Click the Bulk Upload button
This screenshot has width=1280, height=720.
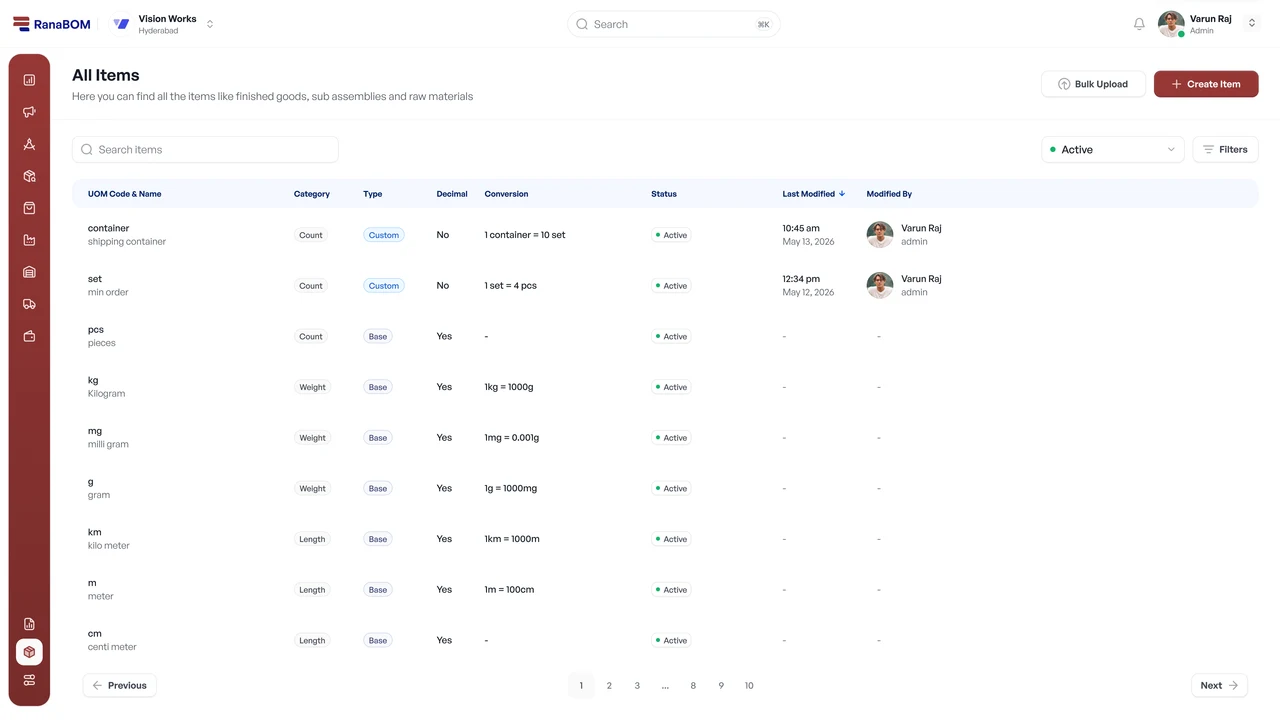(1093, 84)
